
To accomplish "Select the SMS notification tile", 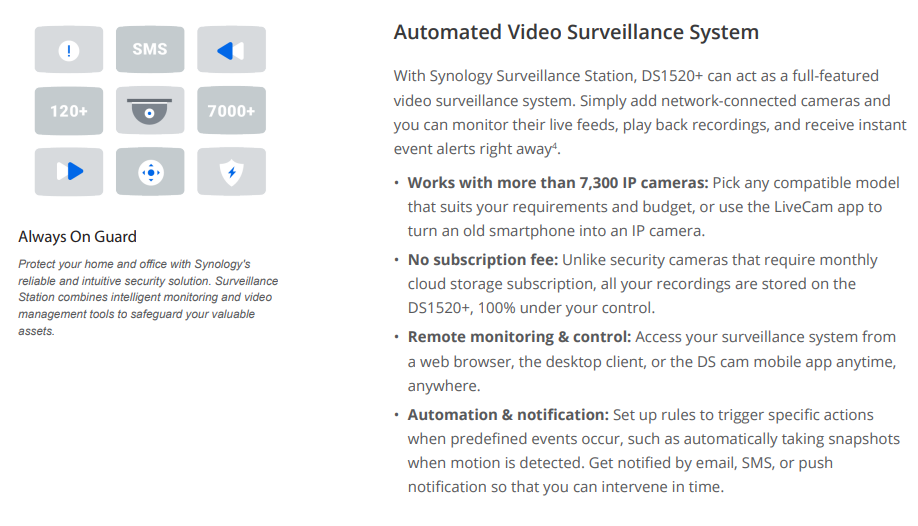I will click(x=150, y=50).
